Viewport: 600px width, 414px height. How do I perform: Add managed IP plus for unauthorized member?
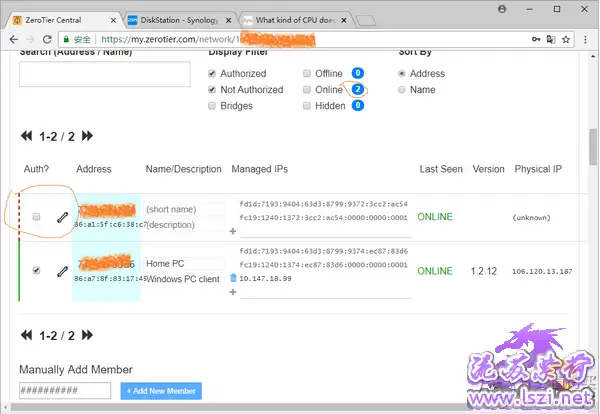pyautogui.click(x=233, y=231)
